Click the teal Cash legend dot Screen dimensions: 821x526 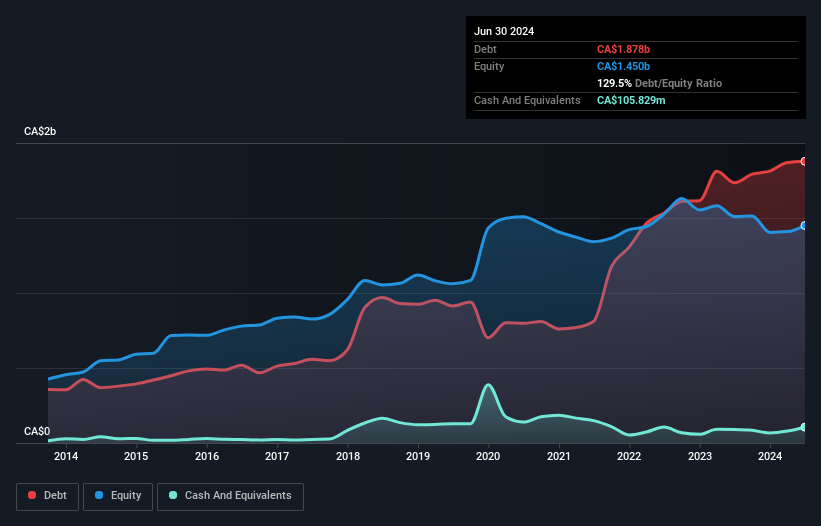[173, 495]
